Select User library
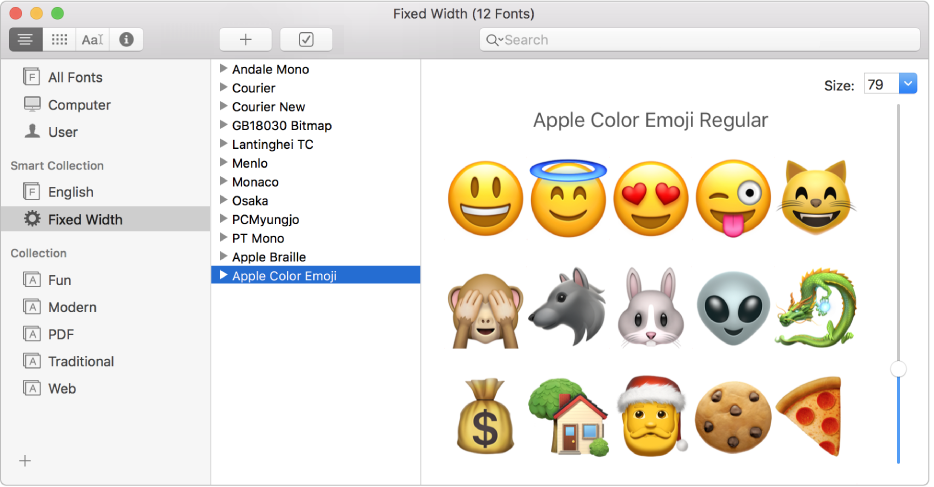Image resolution: width=934 pixels, height=487 pixels. point(63,132)
